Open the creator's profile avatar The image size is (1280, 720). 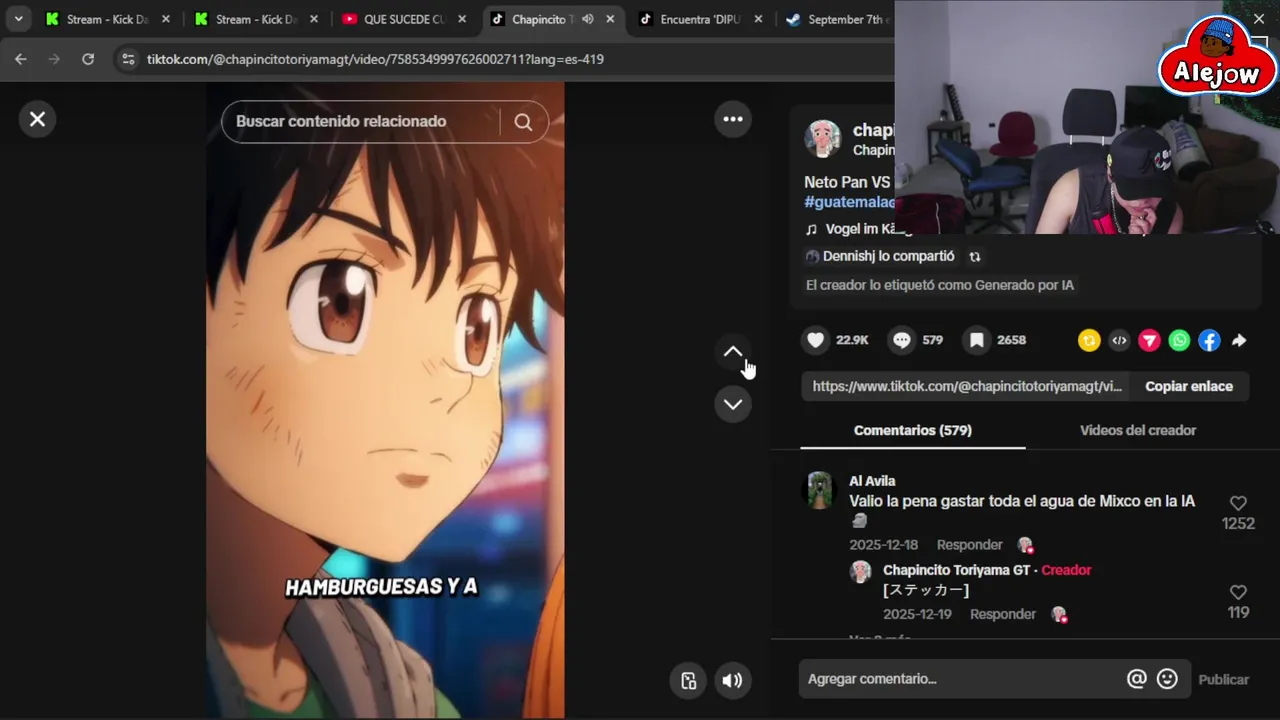point(823,139)
